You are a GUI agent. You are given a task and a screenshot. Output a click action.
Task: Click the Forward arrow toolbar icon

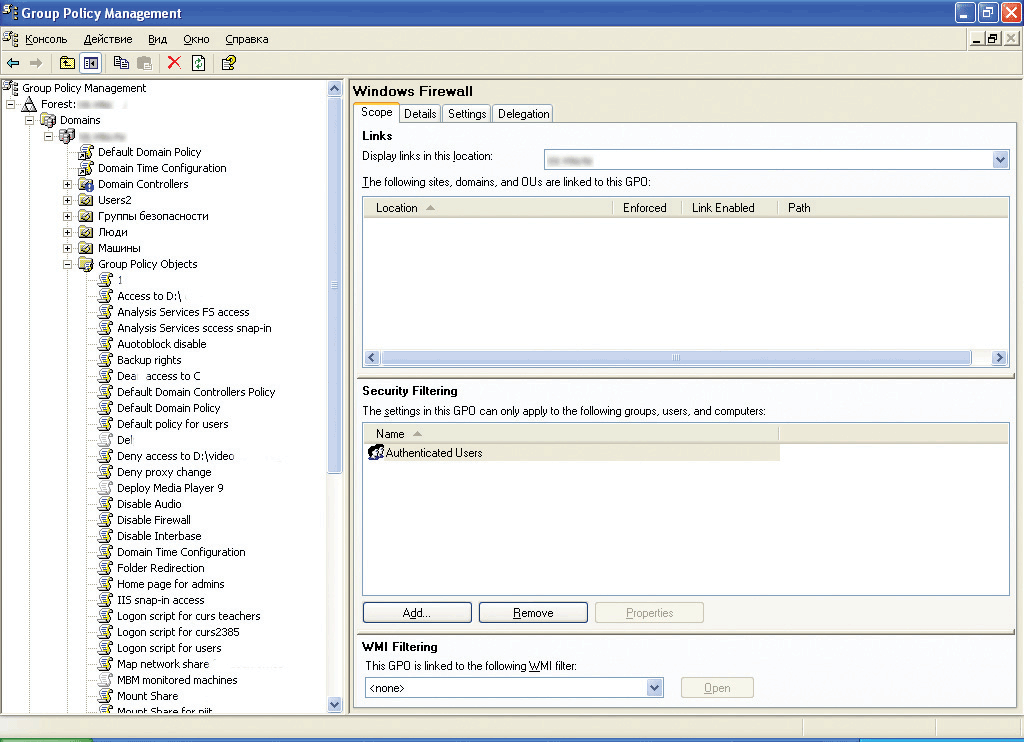pyautogui.click(x=36, y=63)
